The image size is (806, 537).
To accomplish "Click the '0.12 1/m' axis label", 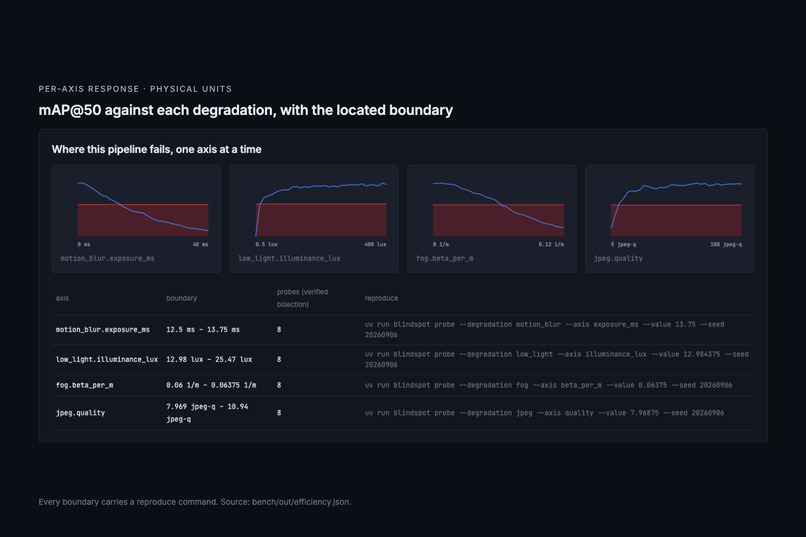I will pos(551,244).
